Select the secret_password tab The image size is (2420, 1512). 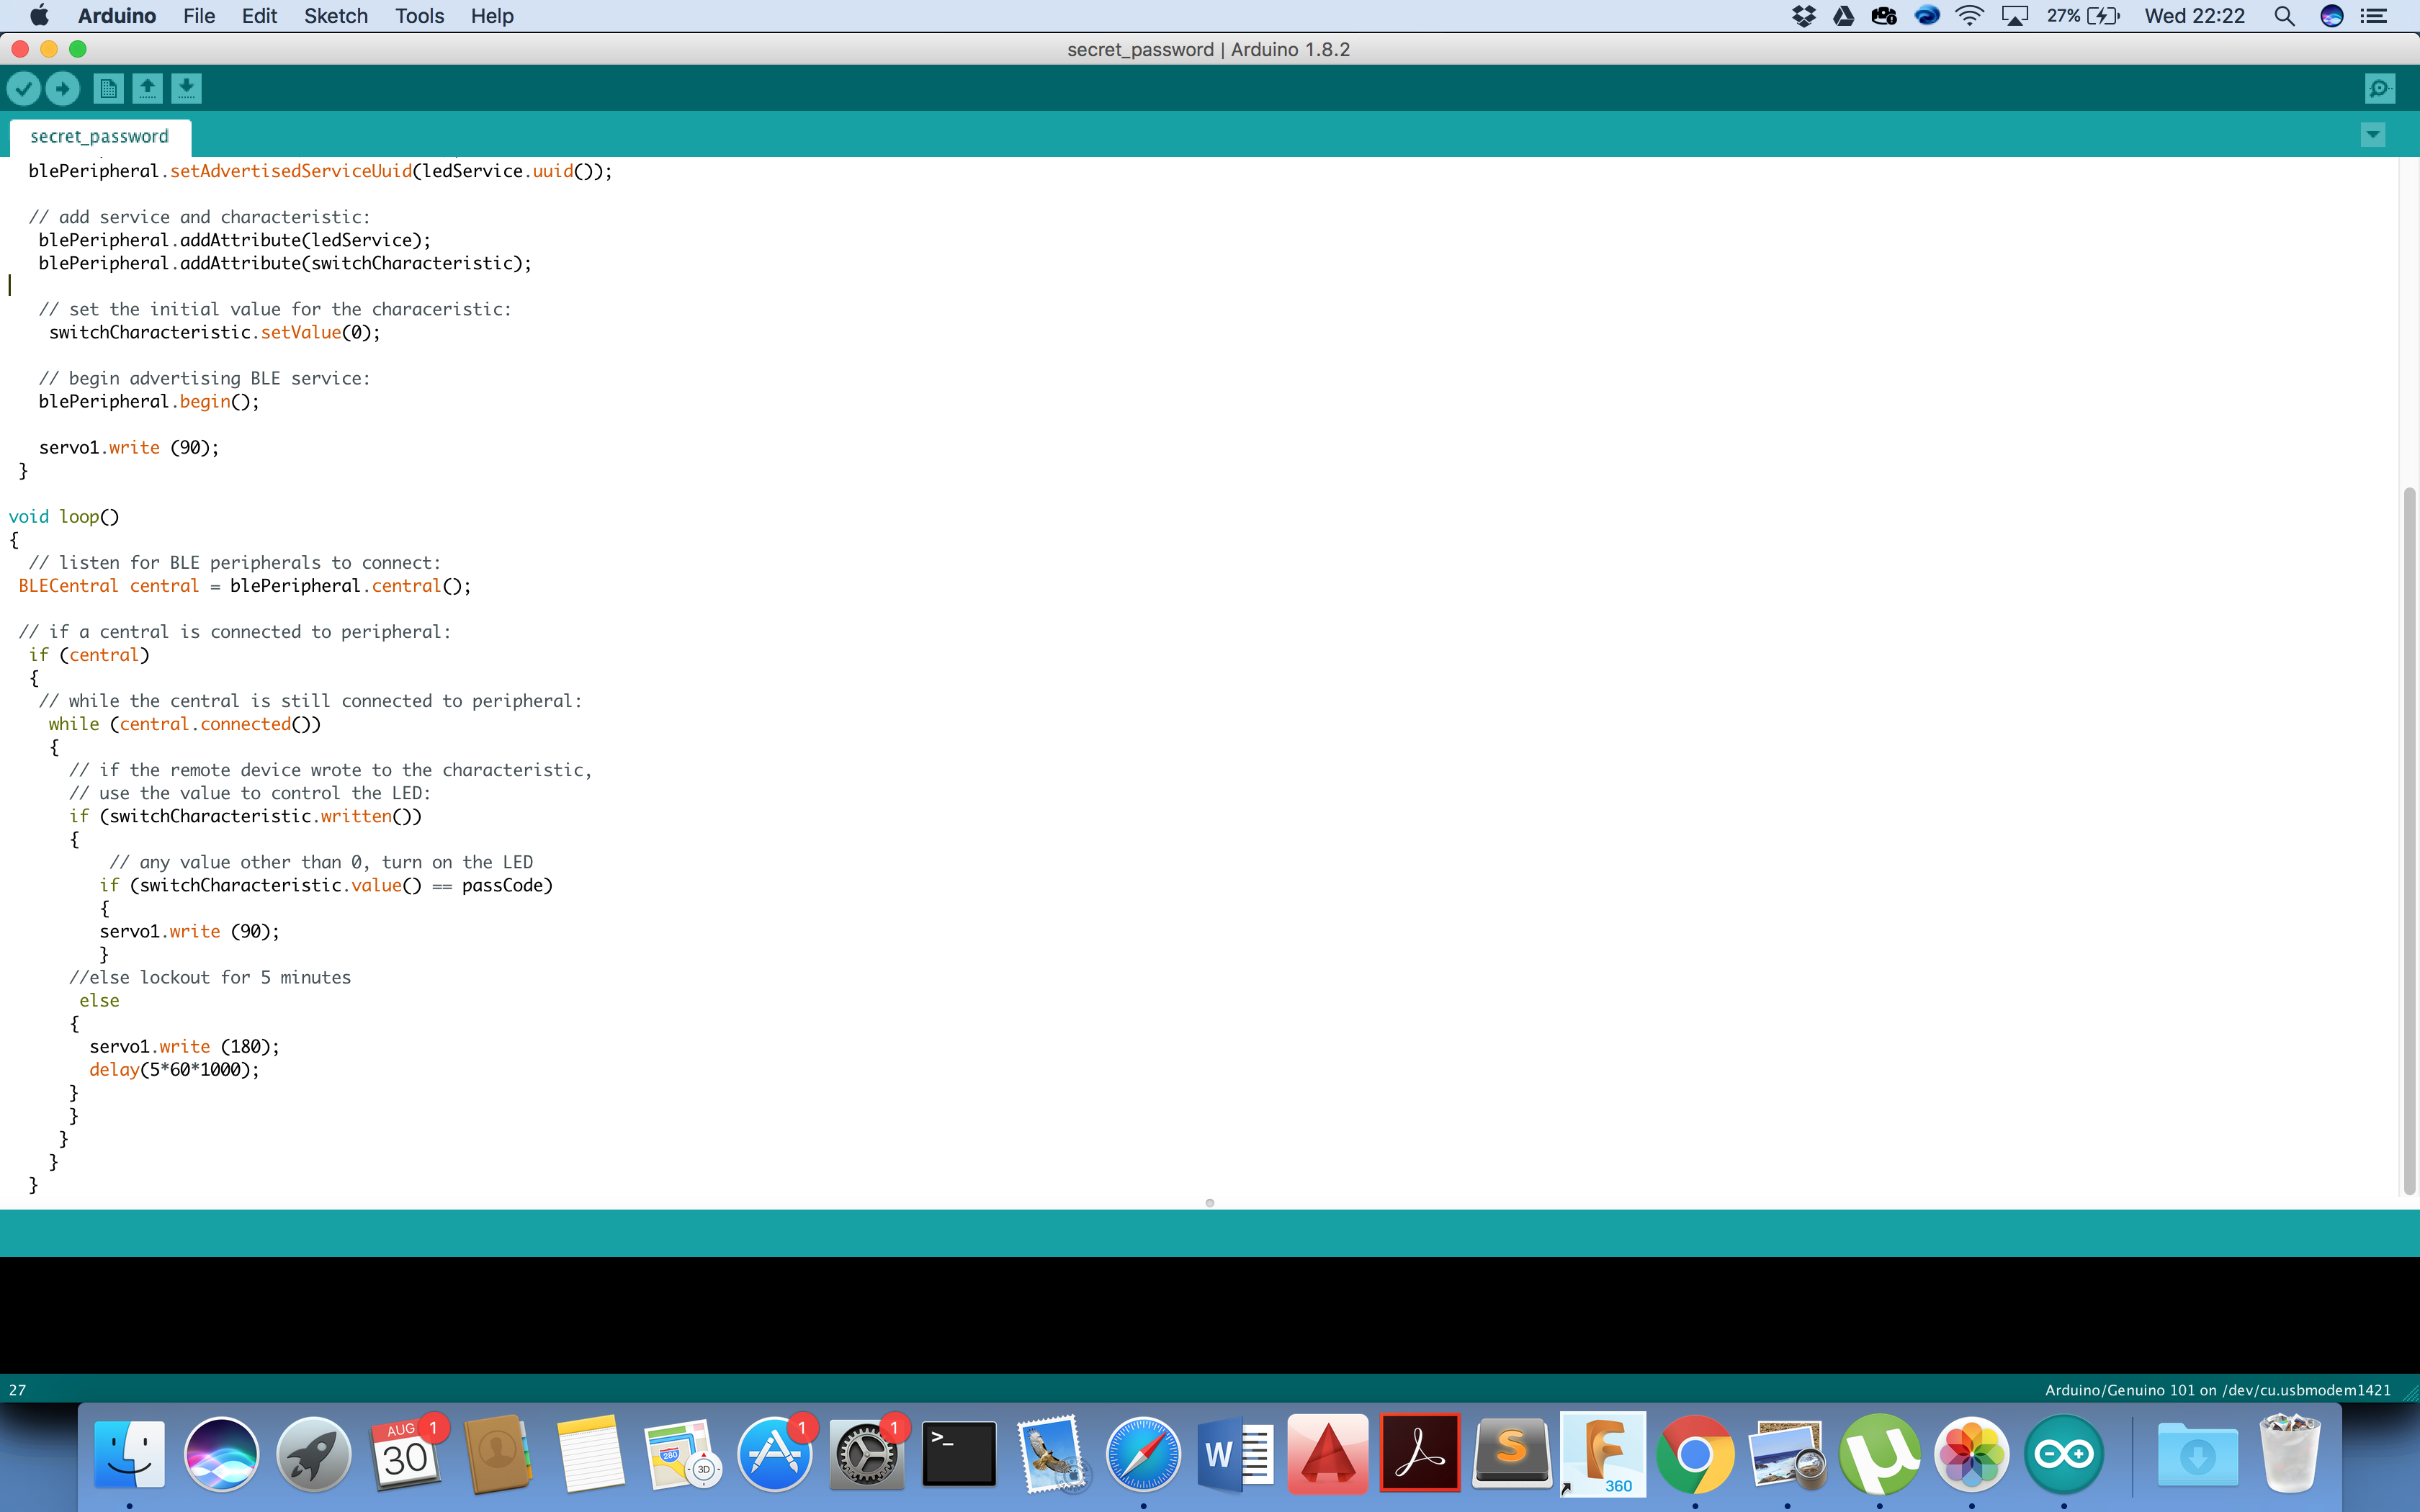click(x=100, y=137)
